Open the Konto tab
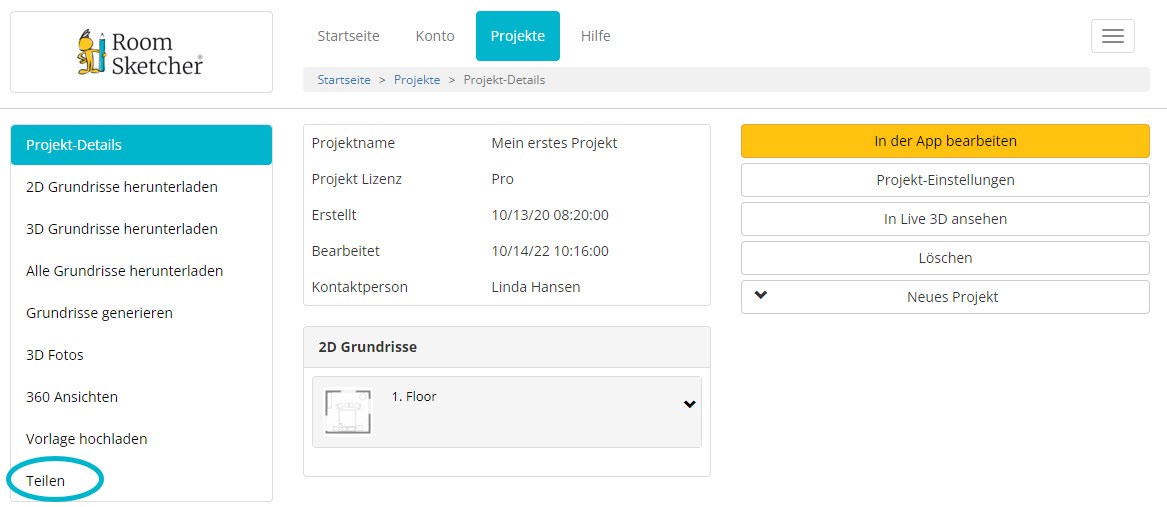1167x507 pixels. tap(435, 36)
